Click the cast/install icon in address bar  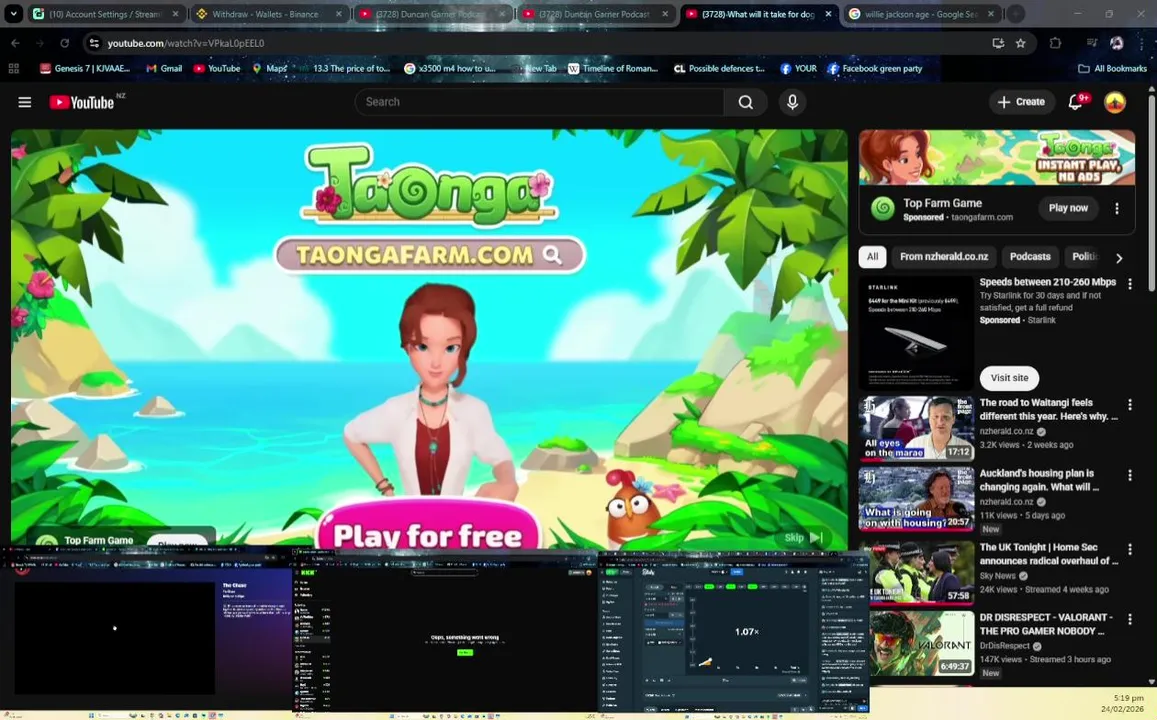tap(998, 44)
